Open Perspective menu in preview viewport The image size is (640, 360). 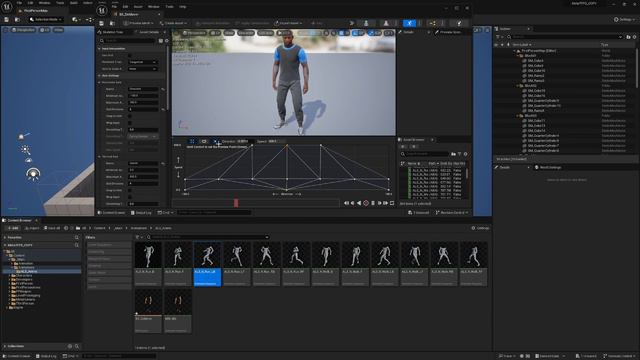point(194,33)
